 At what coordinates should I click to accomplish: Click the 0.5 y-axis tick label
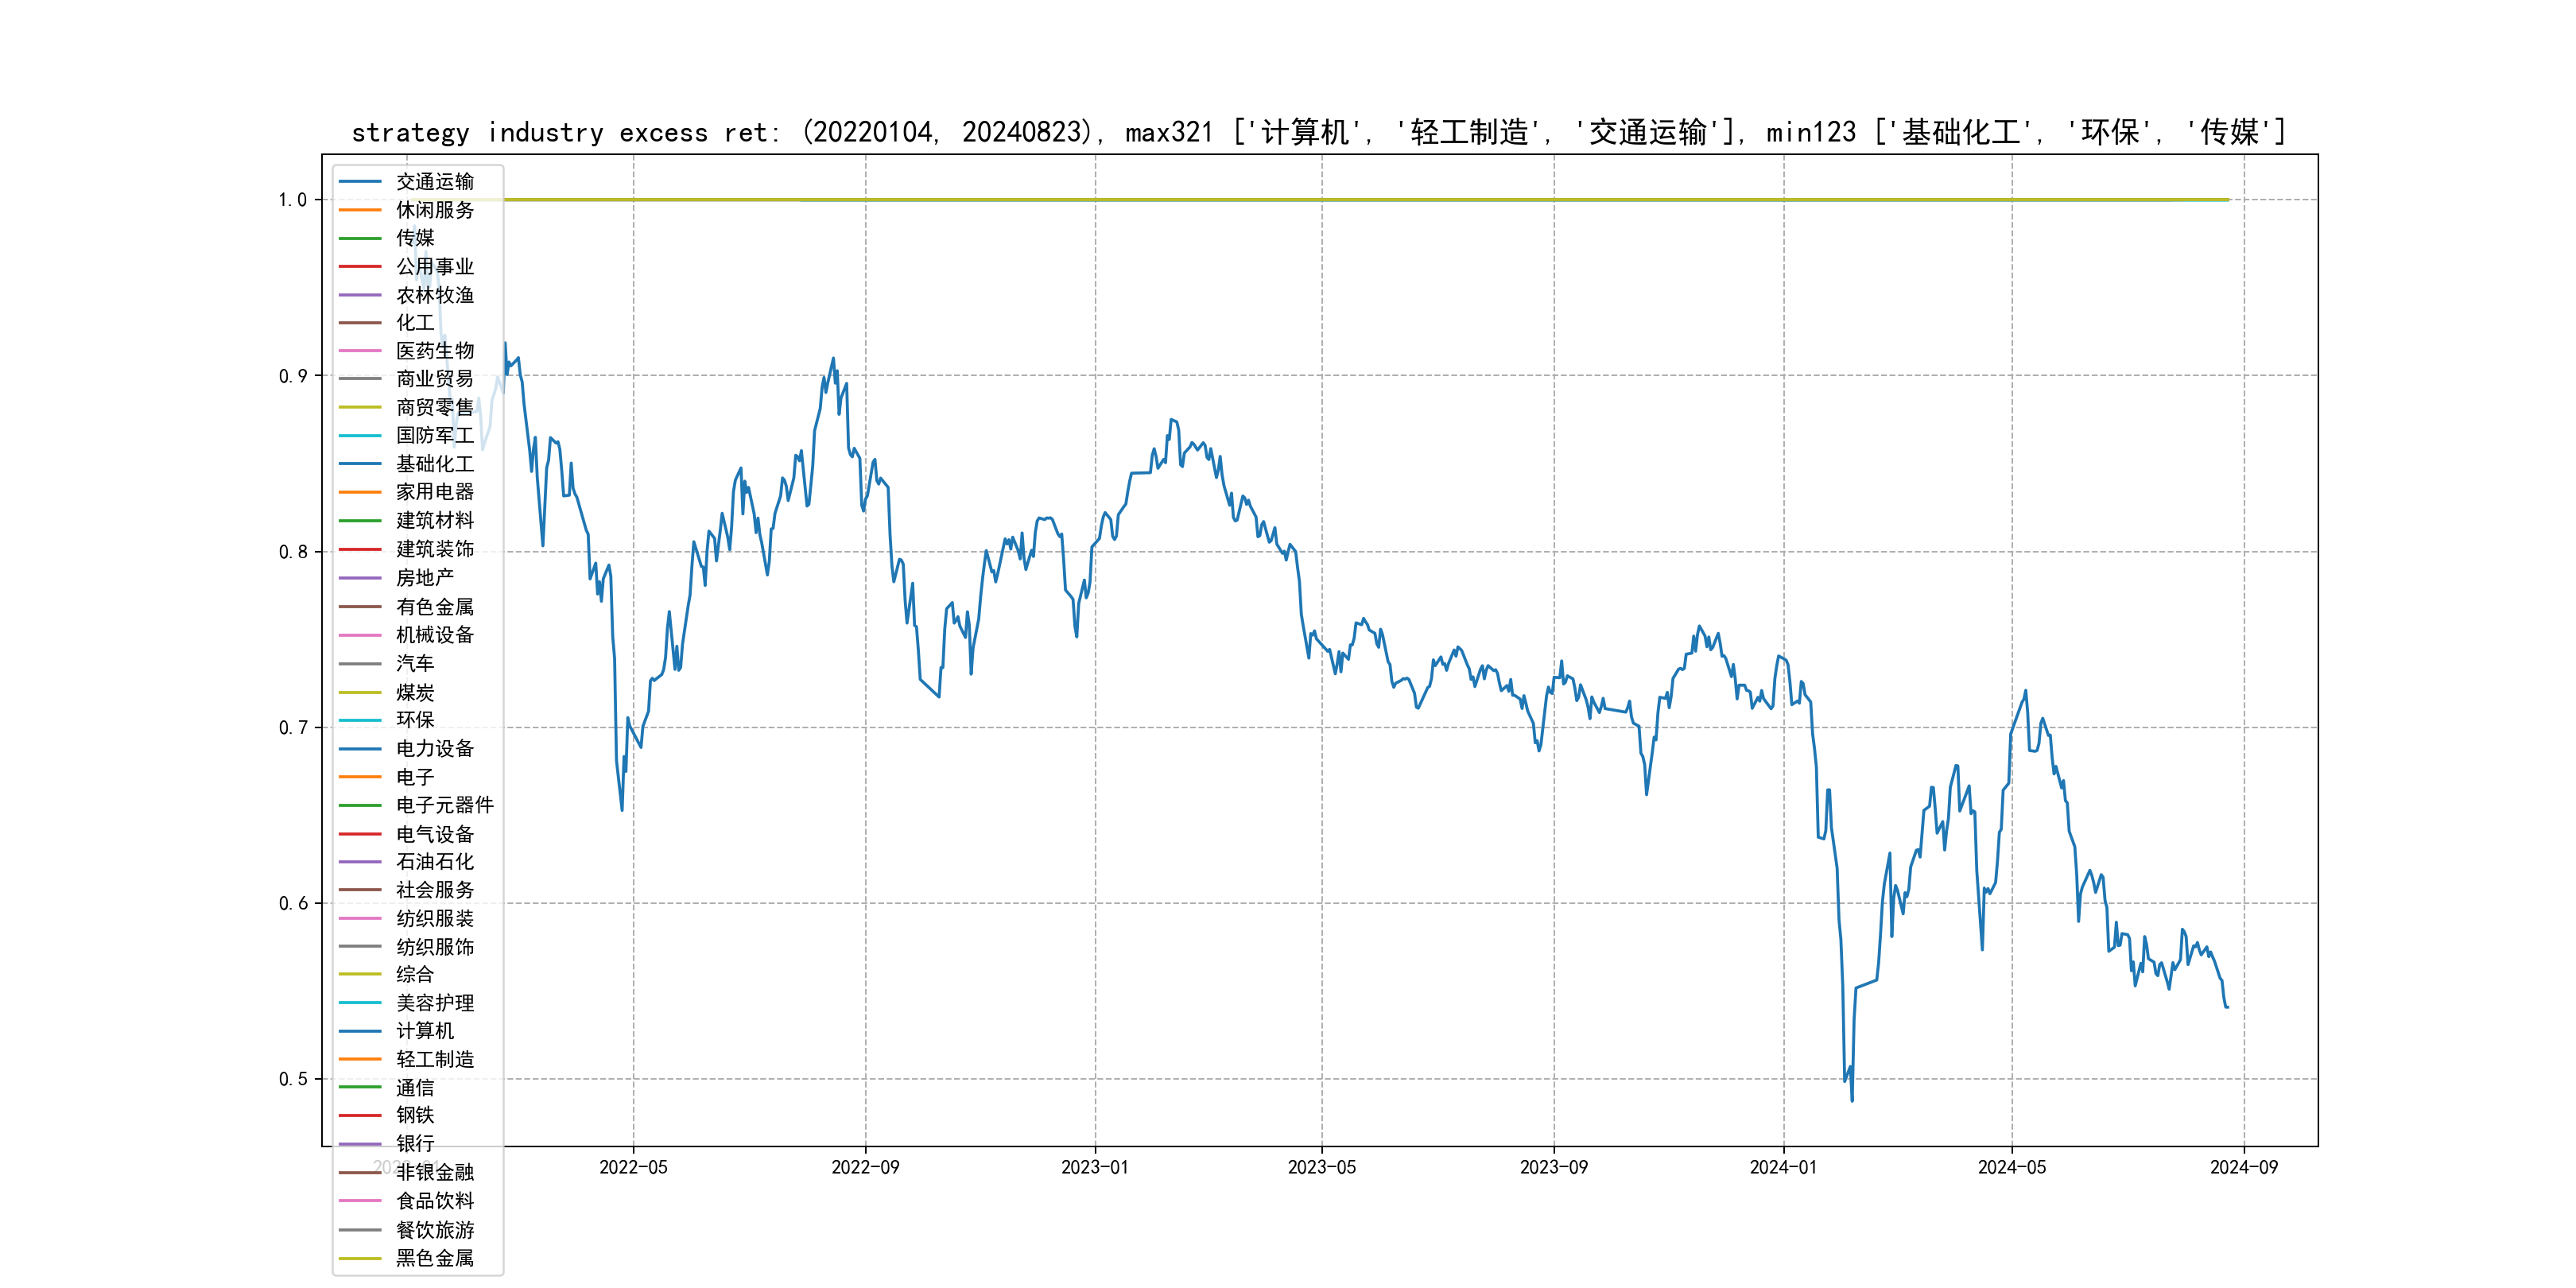tap(293, 1079)
